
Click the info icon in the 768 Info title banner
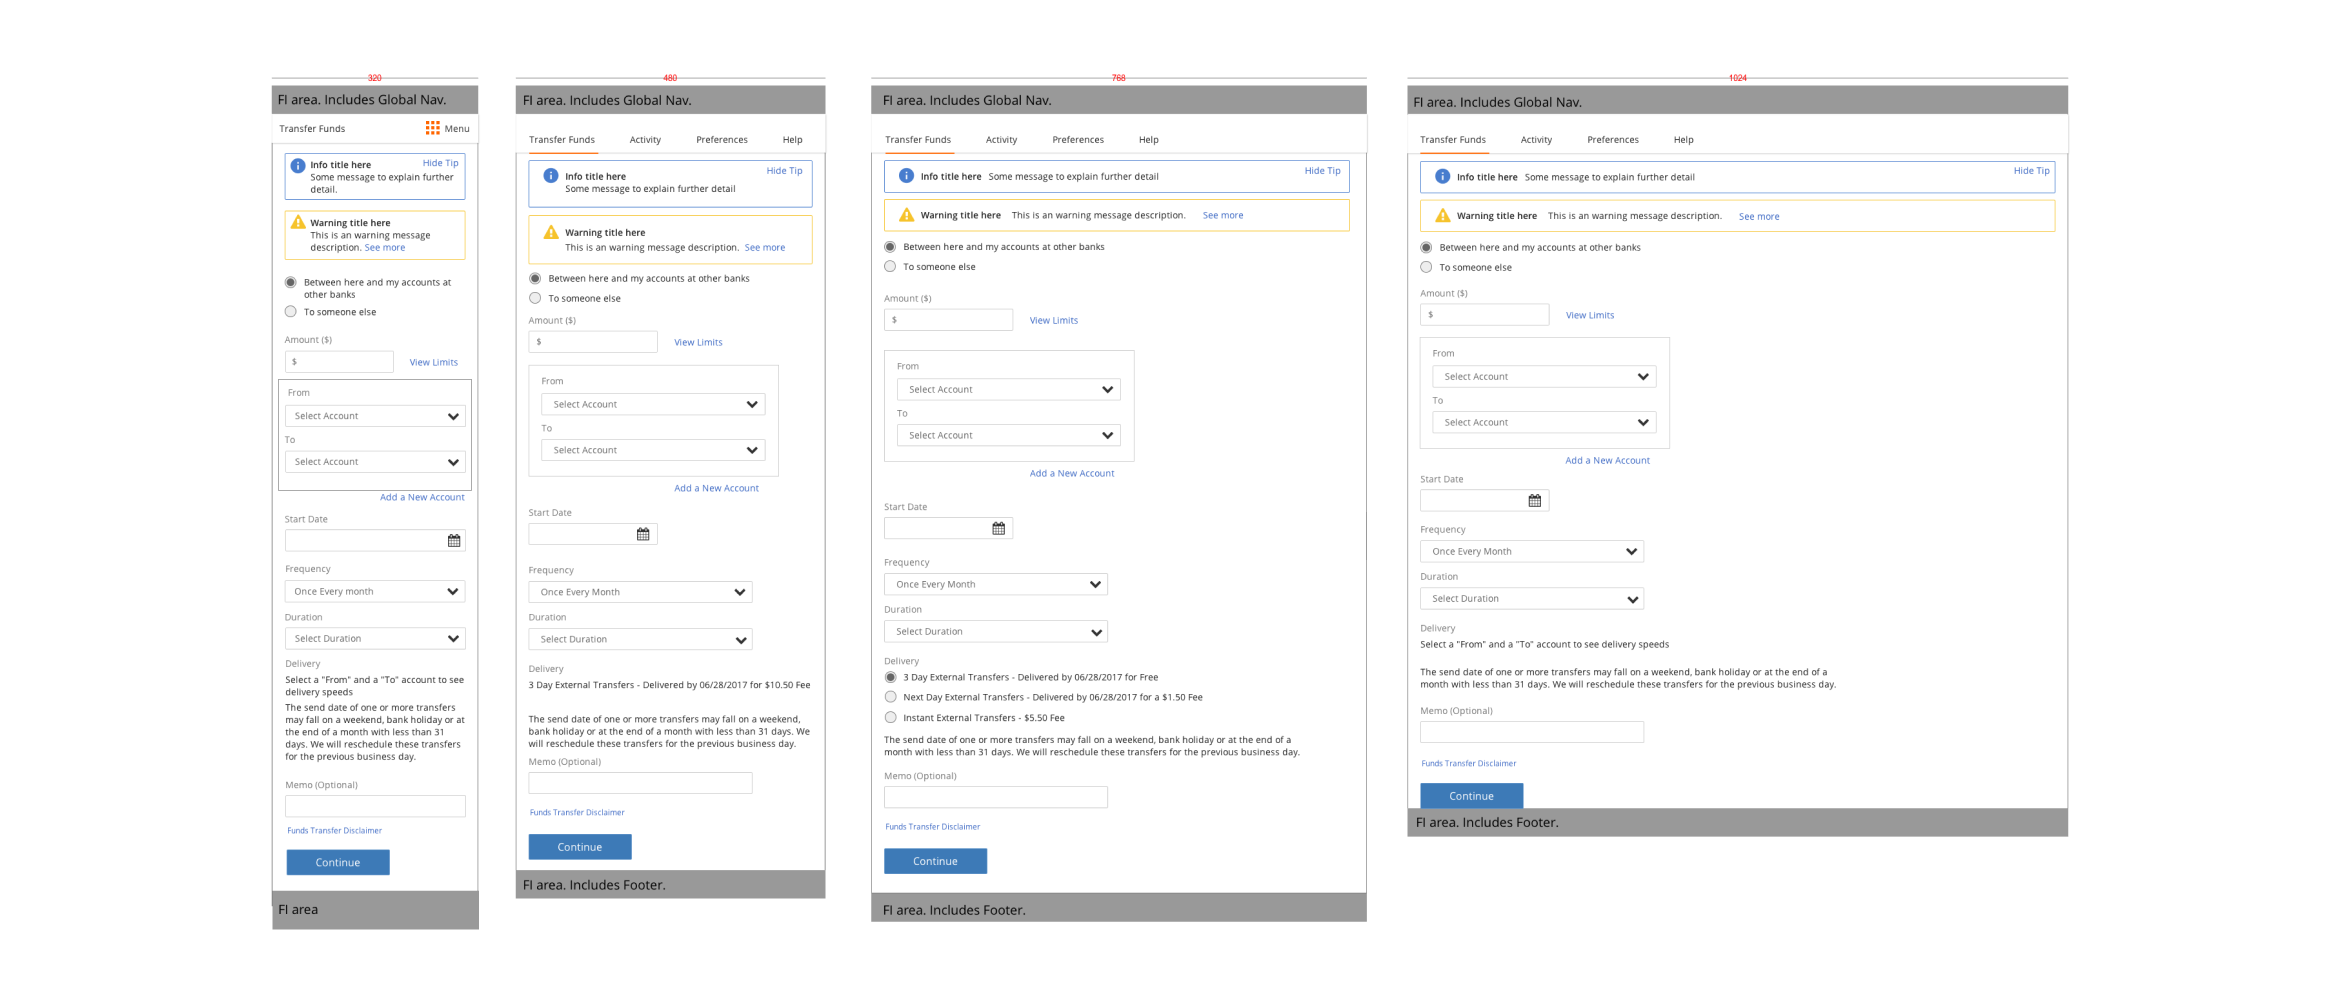[905, 176]
